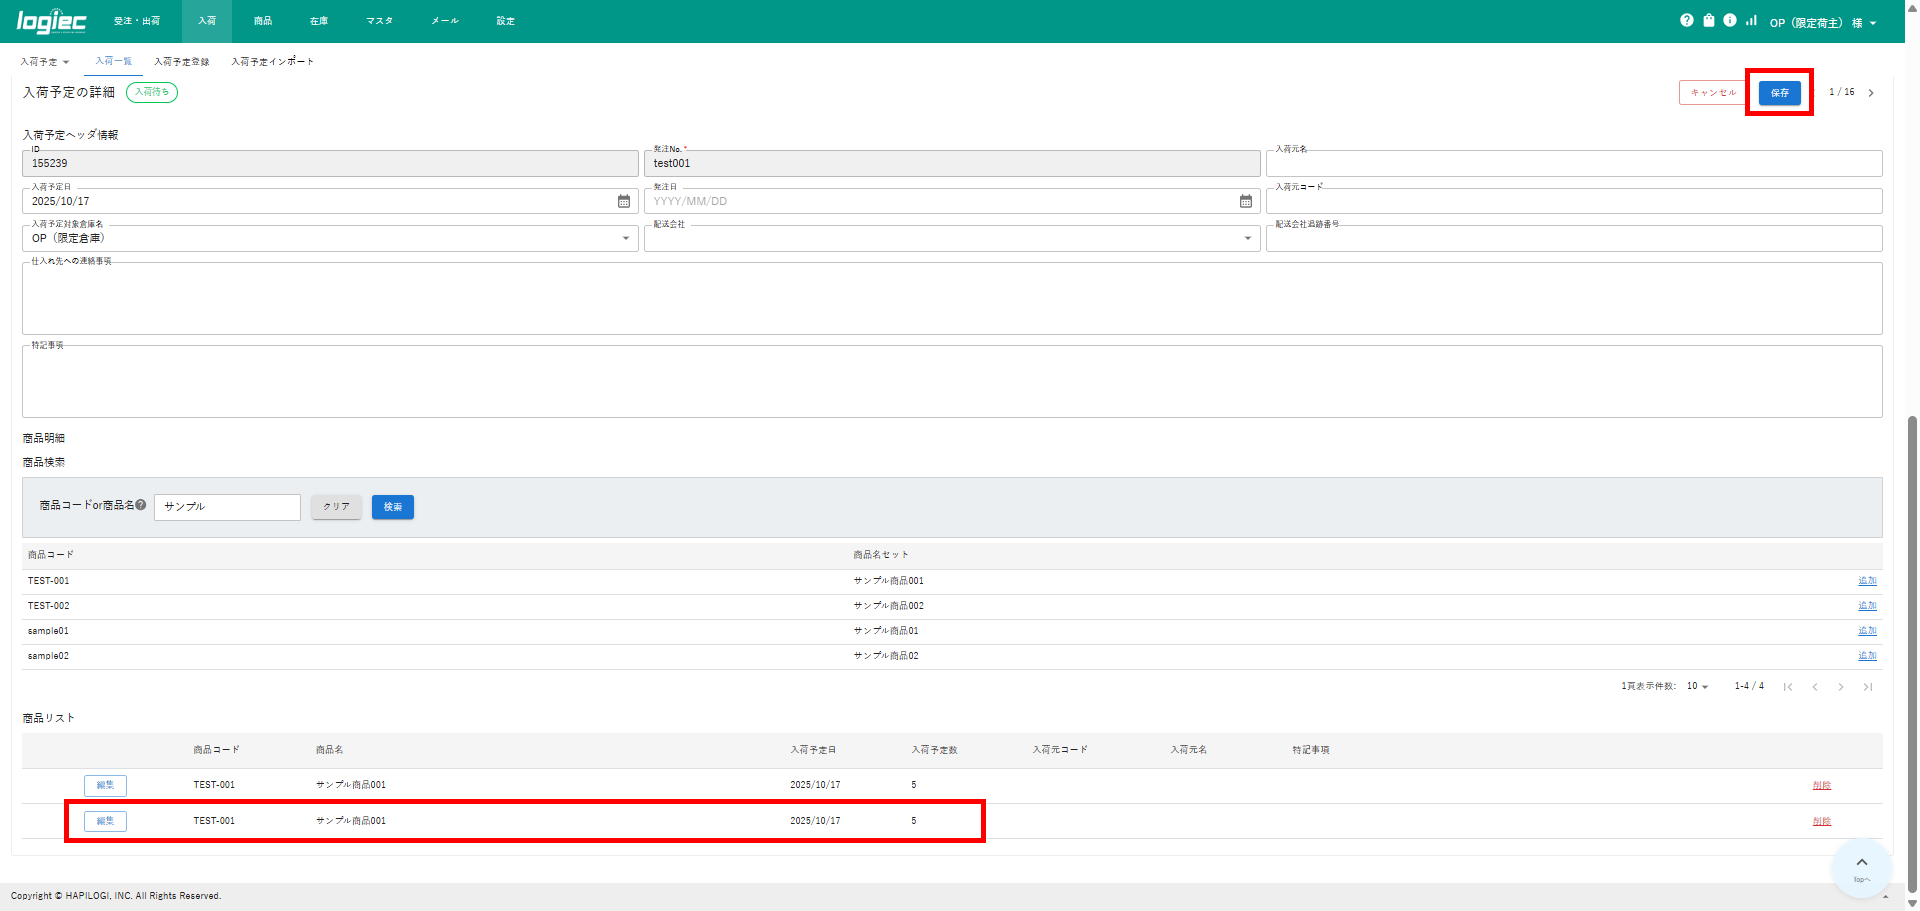
Task: Click the 検索 button in product search
Action: (392, 507)
